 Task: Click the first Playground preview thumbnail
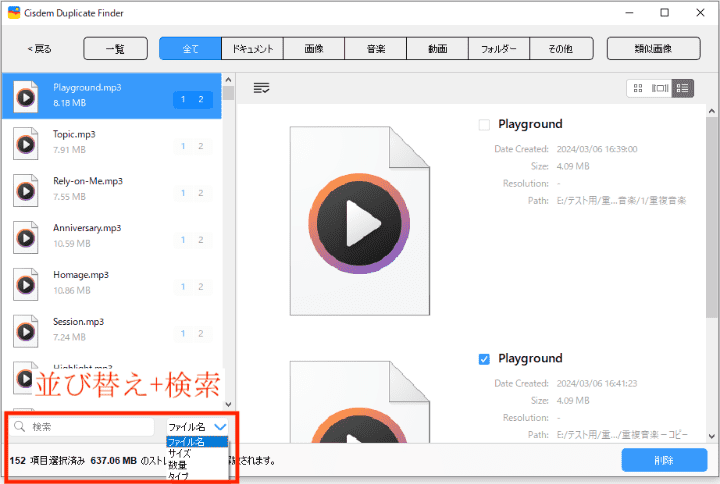click(360, 221)
